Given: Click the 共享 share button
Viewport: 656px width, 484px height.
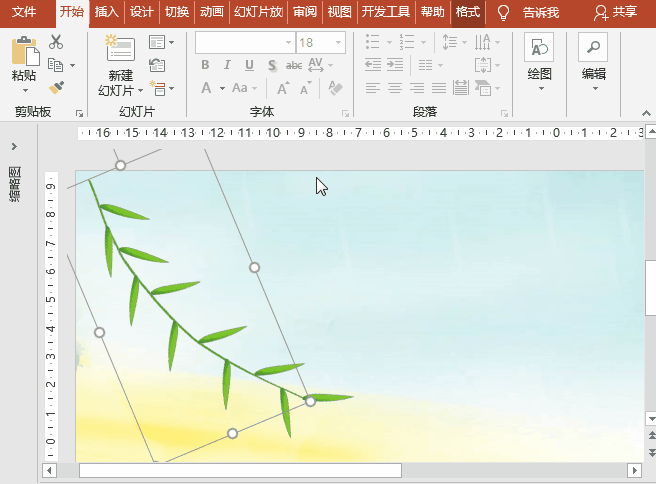Looking at the screenshot, I should pyautogui.click(x=615, y=12).
